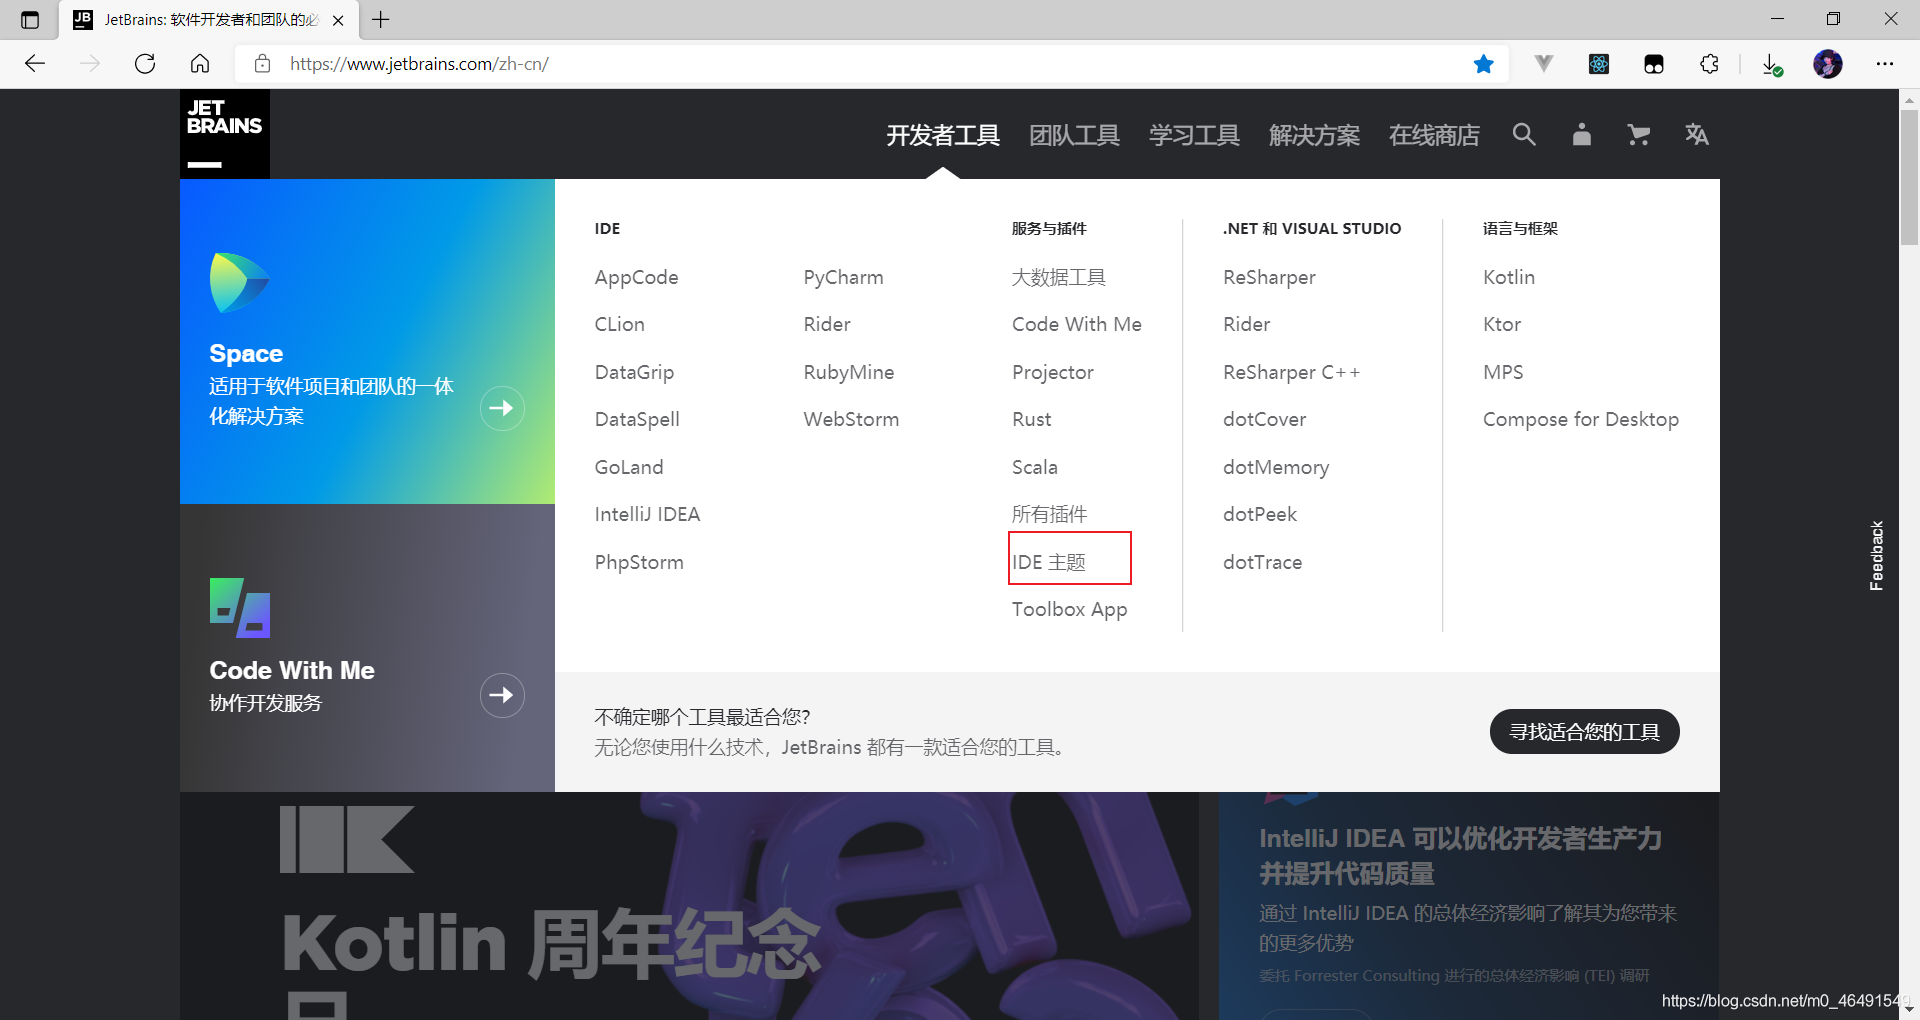Screen dimensions: 1920x1020
Task: Open the IDE 主题 link
Action: point(1048,562)
